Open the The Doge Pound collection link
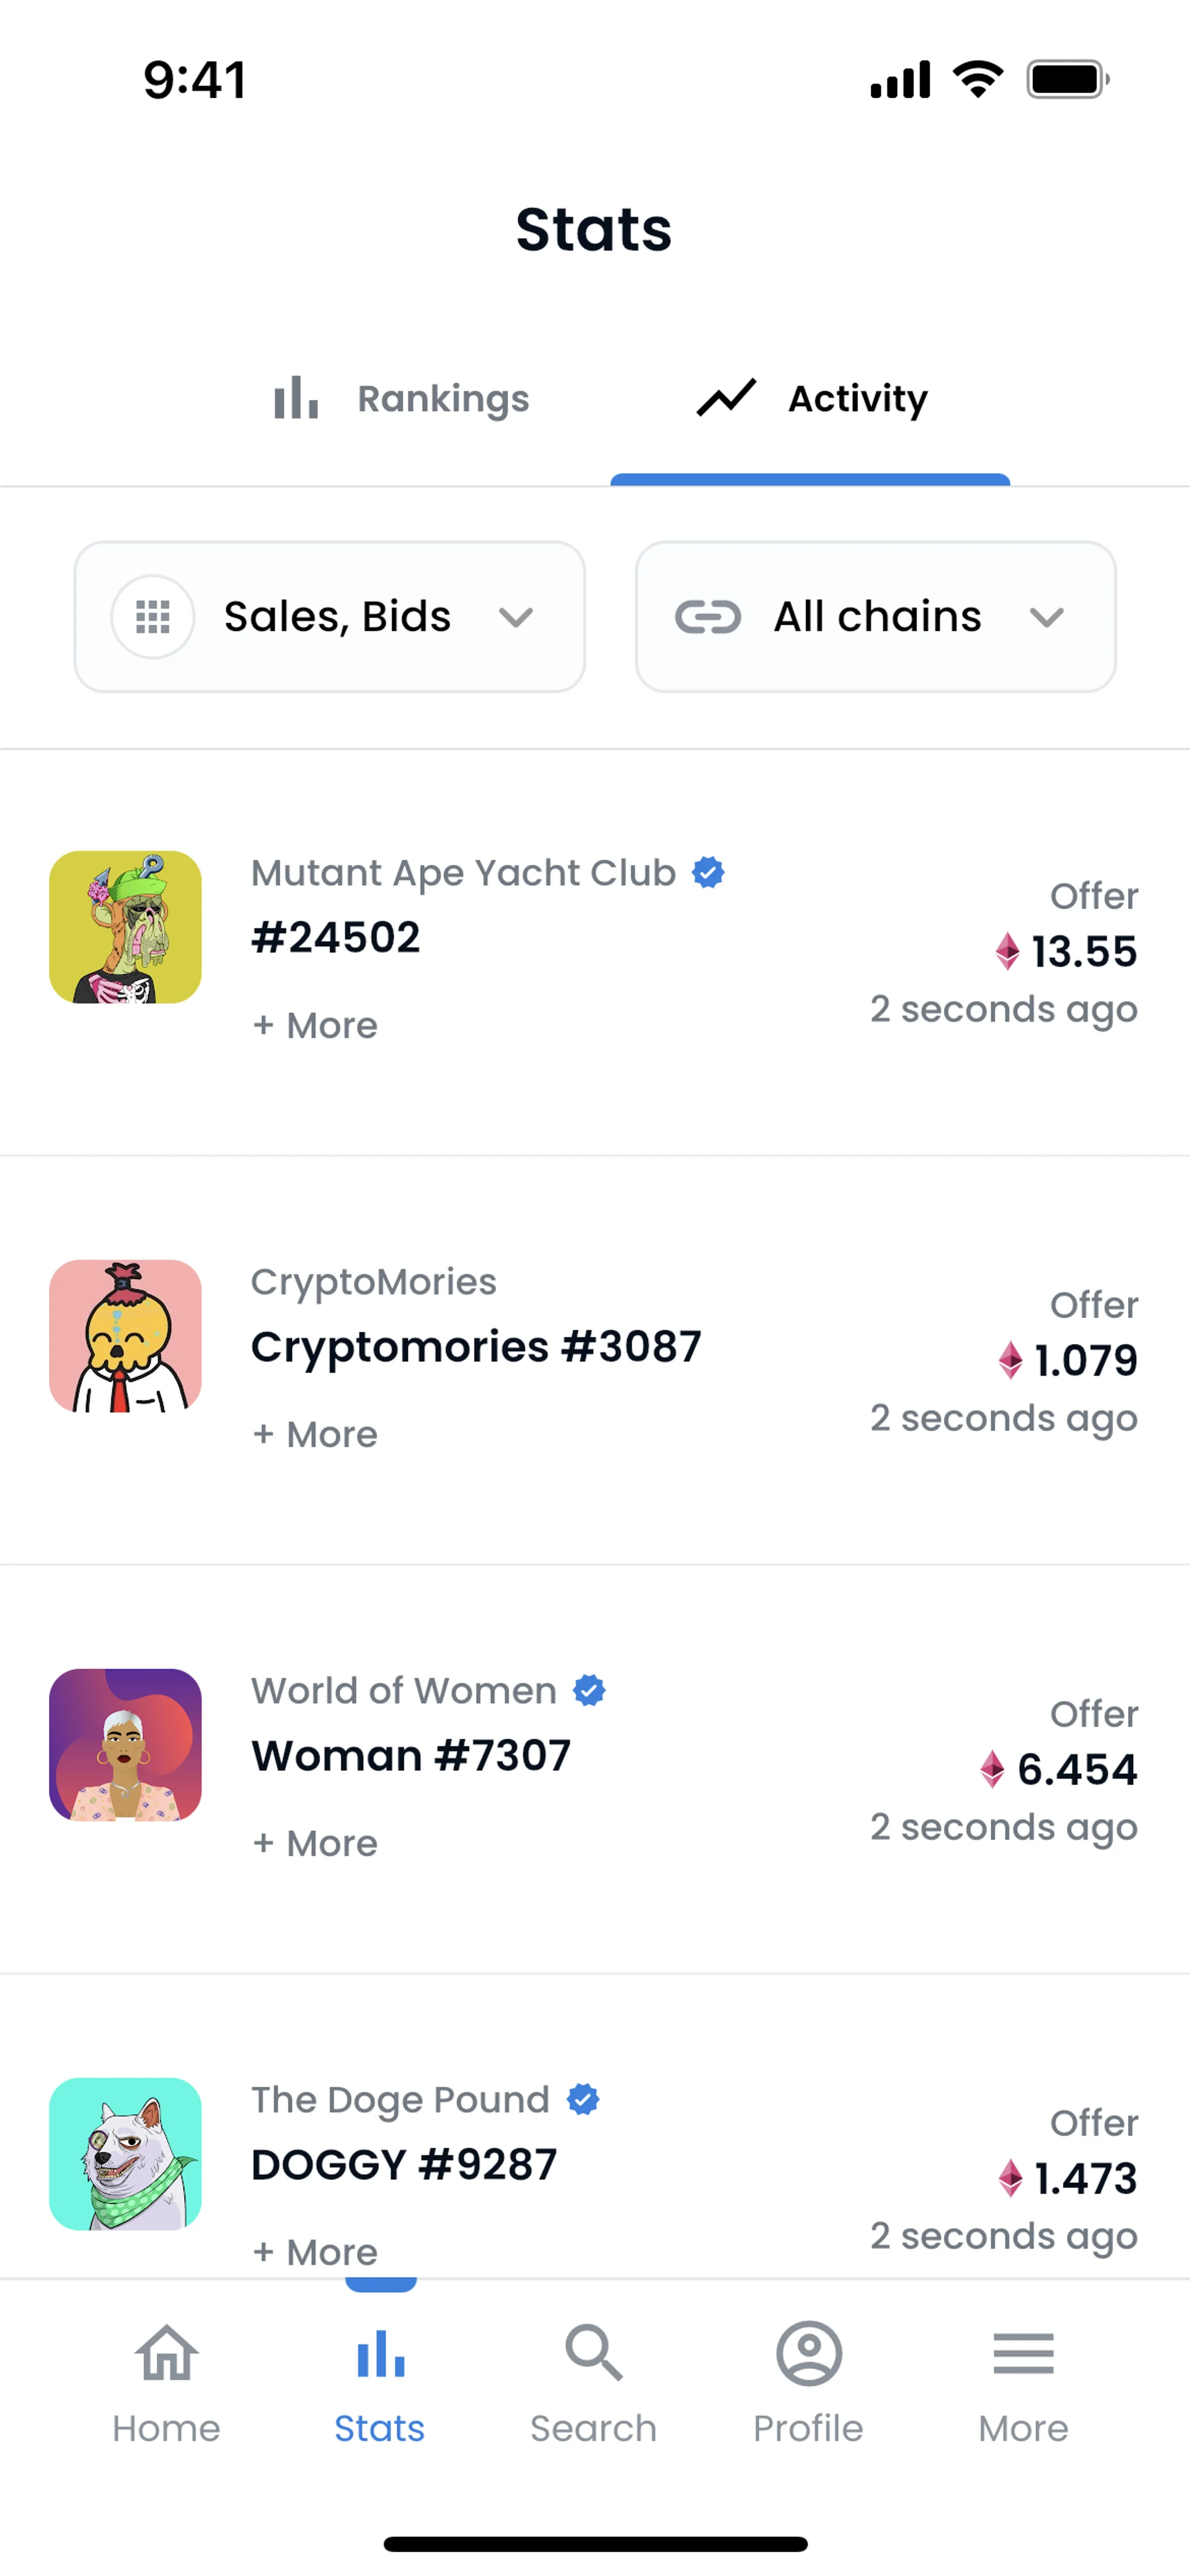Screen dimensions: 1190x2576 coord(400,2100)
